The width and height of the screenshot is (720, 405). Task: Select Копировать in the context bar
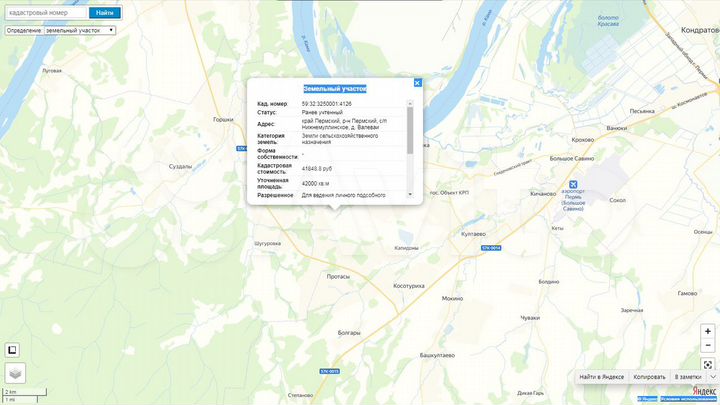[x=649, y=377]
